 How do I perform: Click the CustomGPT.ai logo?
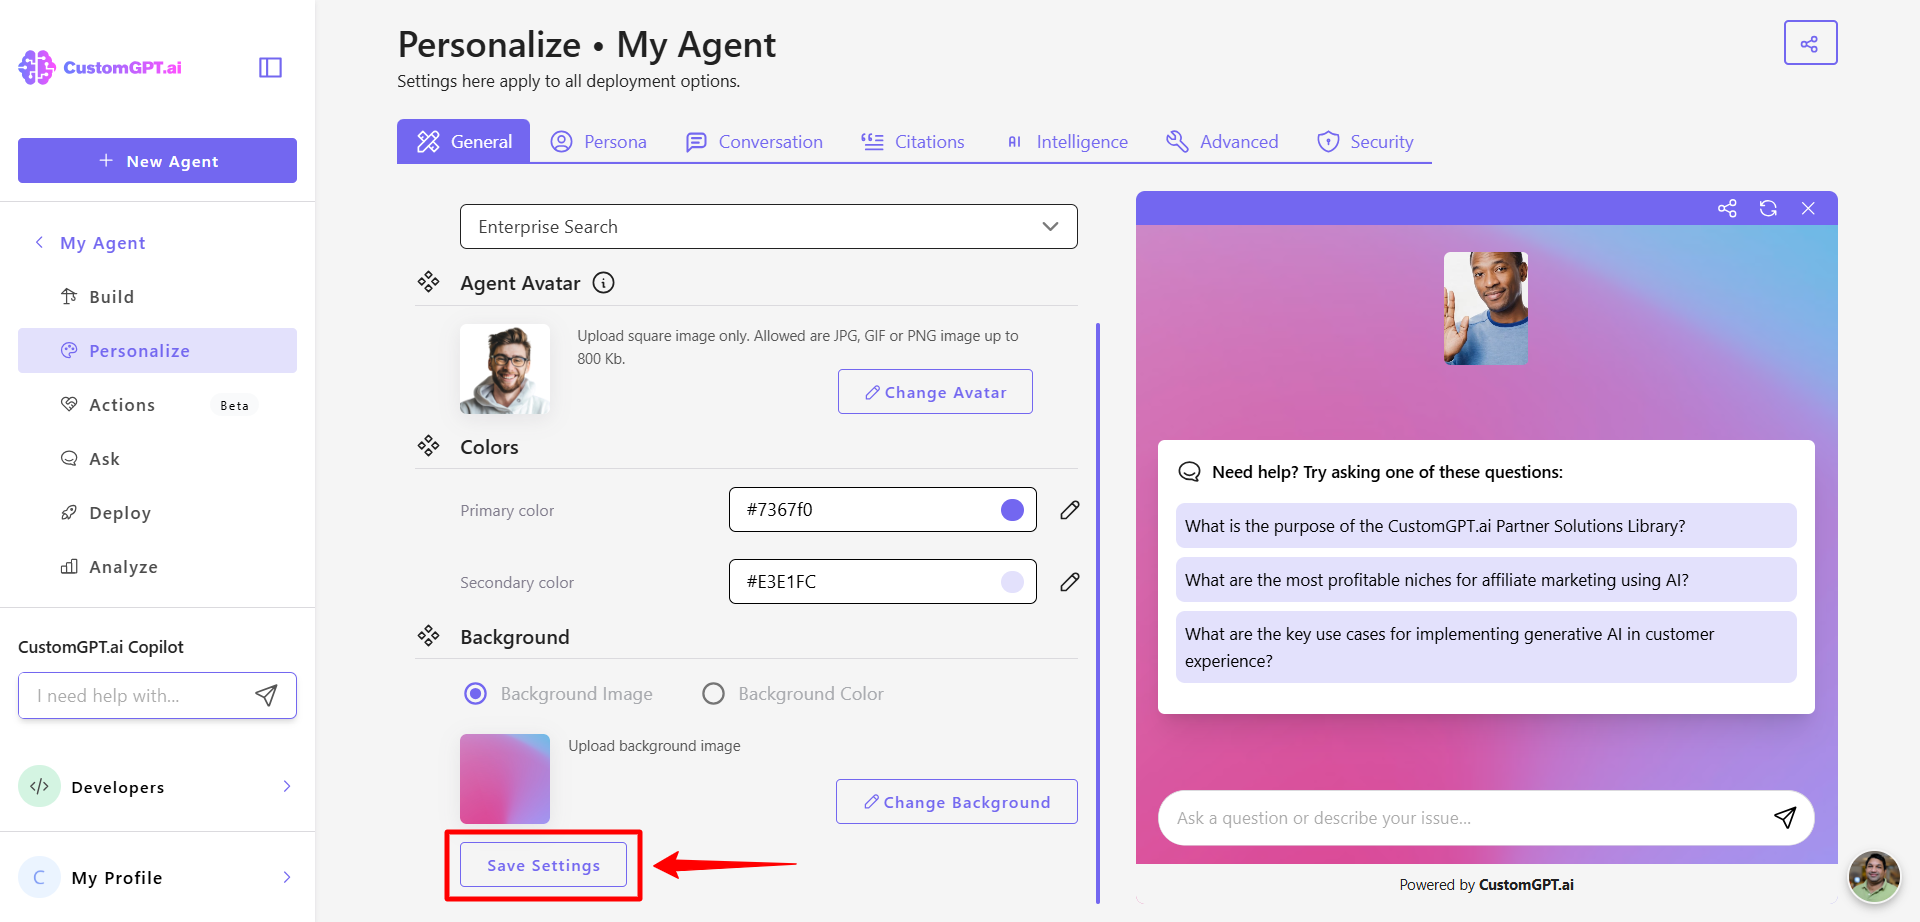[x=100, y=67]
